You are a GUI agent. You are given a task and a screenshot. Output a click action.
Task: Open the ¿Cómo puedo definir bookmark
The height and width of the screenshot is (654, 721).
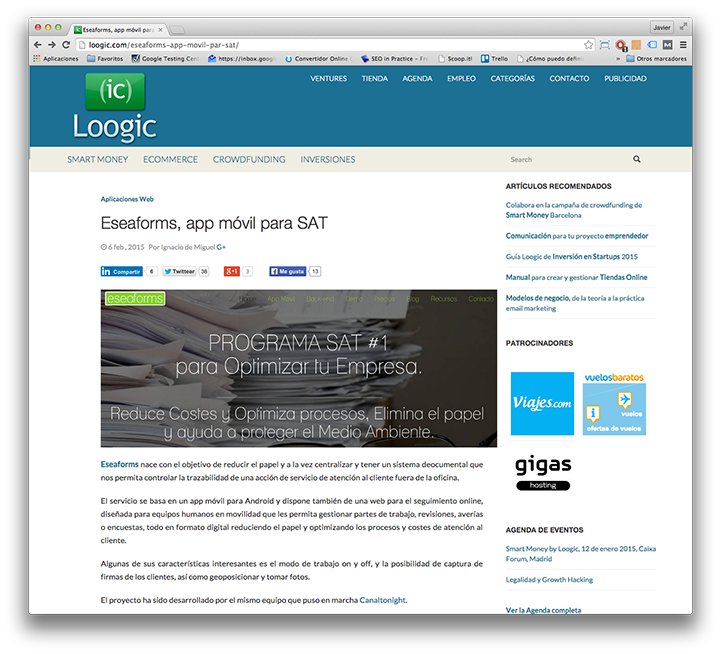click(550, 58)
